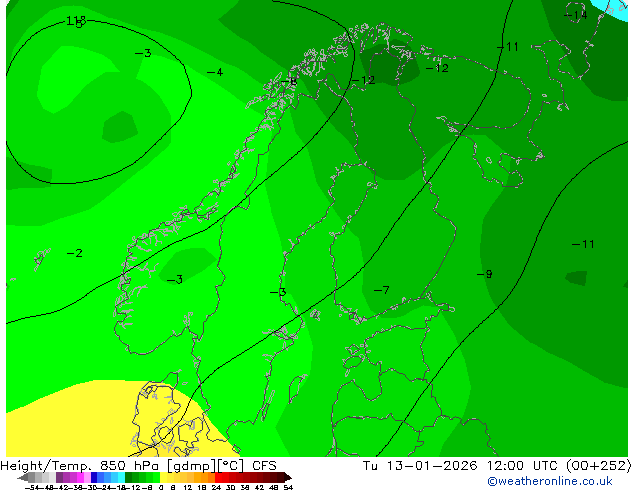
Task: Click the '-14' temperature label
Action: pyautogui.click(x=575, y=15)
